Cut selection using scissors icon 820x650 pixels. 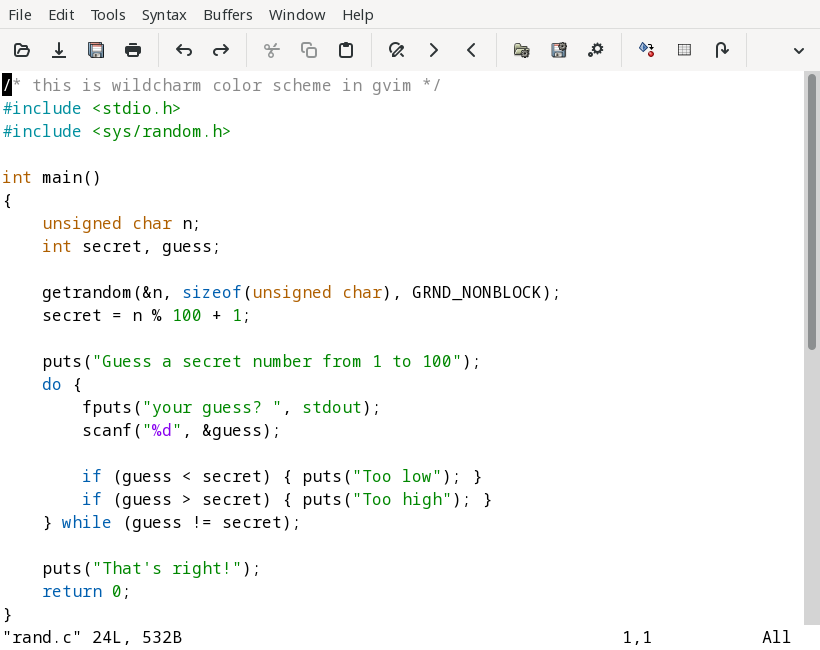(271, 50)
